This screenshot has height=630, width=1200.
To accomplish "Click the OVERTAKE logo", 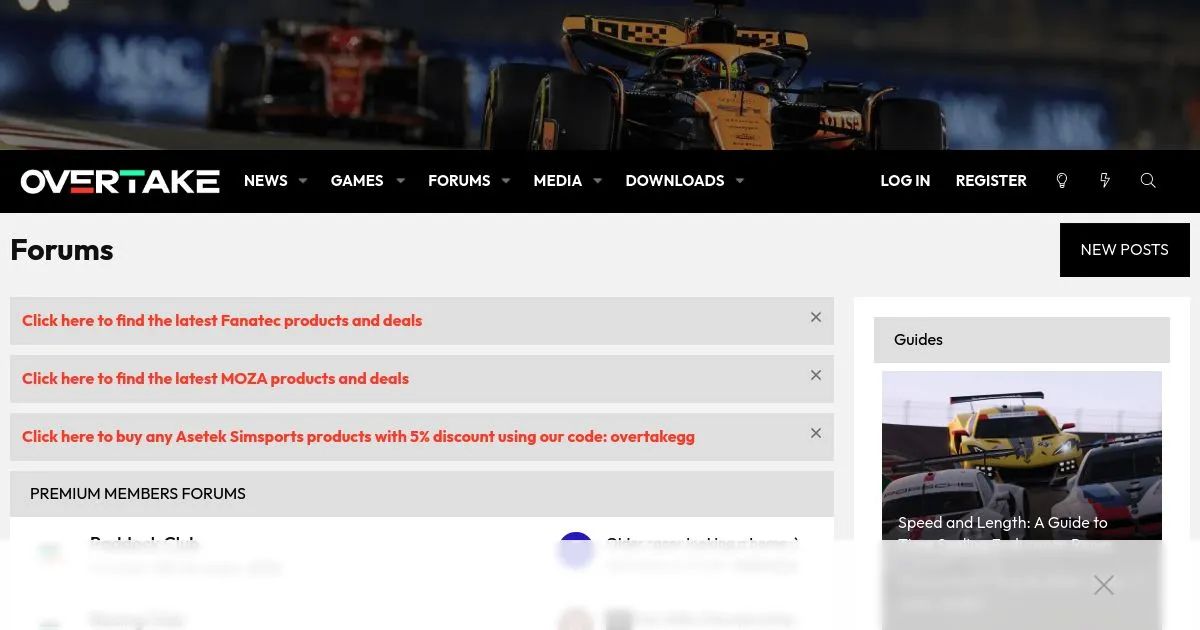I will pos(120,181).
